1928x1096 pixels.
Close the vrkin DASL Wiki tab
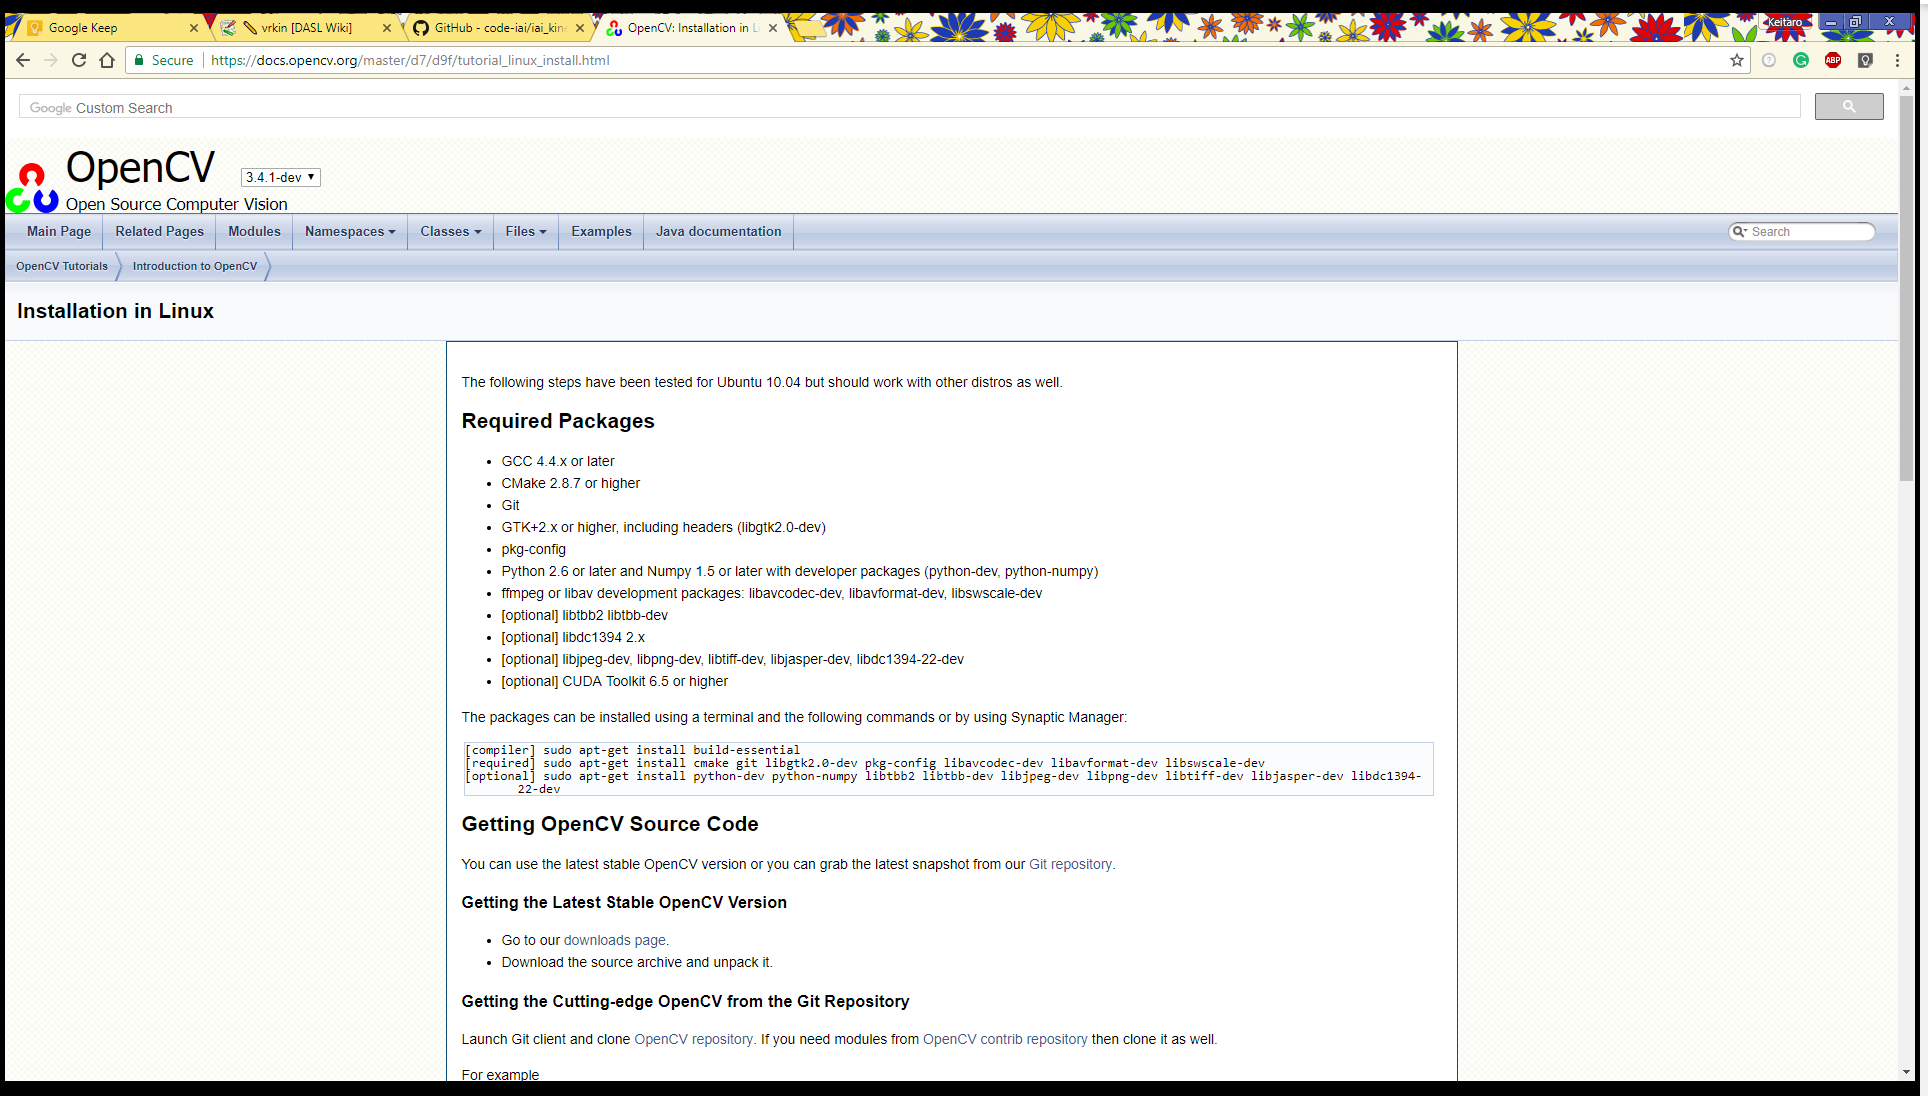[x=387, y=28]
